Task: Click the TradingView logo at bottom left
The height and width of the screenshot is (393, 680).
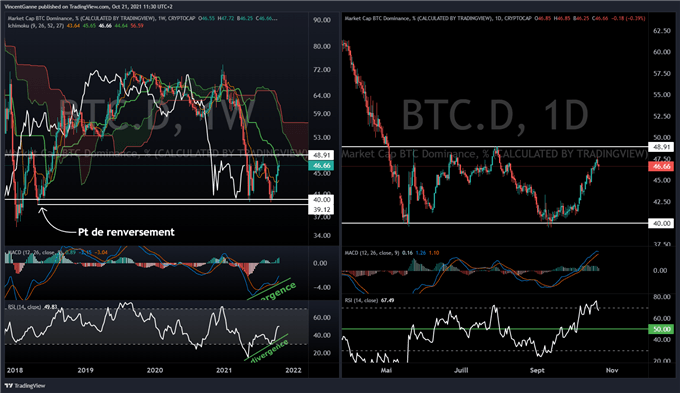Action: click(x=25, y=386)
